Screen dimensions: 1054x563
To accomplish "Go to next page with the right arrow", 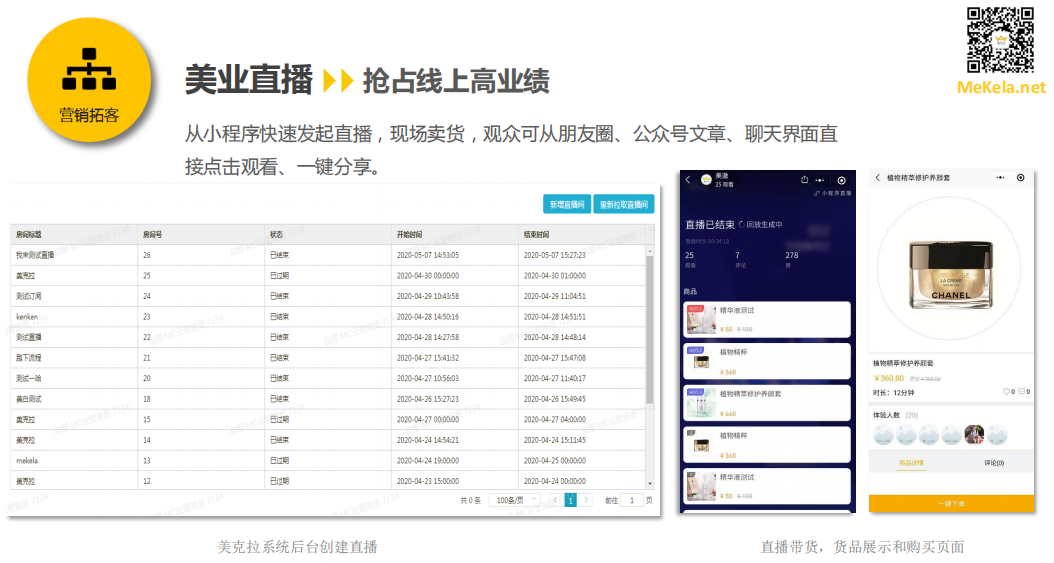I will coord(586,501).
